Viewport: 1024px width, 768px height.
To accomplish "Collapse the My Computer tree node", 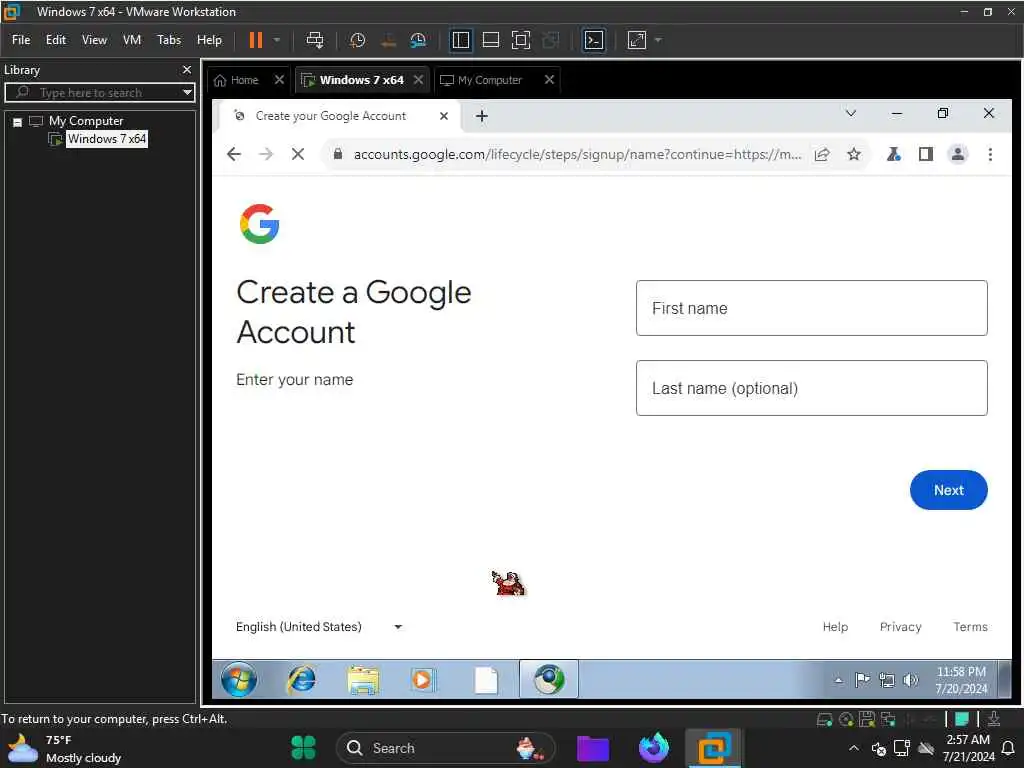I will point(18,121).
